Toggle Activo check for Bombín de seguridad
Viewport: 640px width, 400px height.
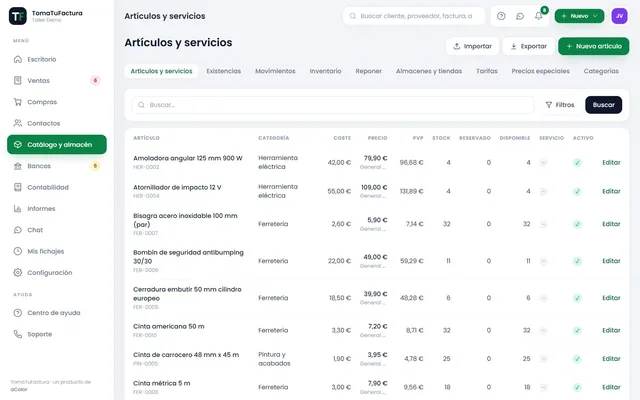tap(577, 261)
